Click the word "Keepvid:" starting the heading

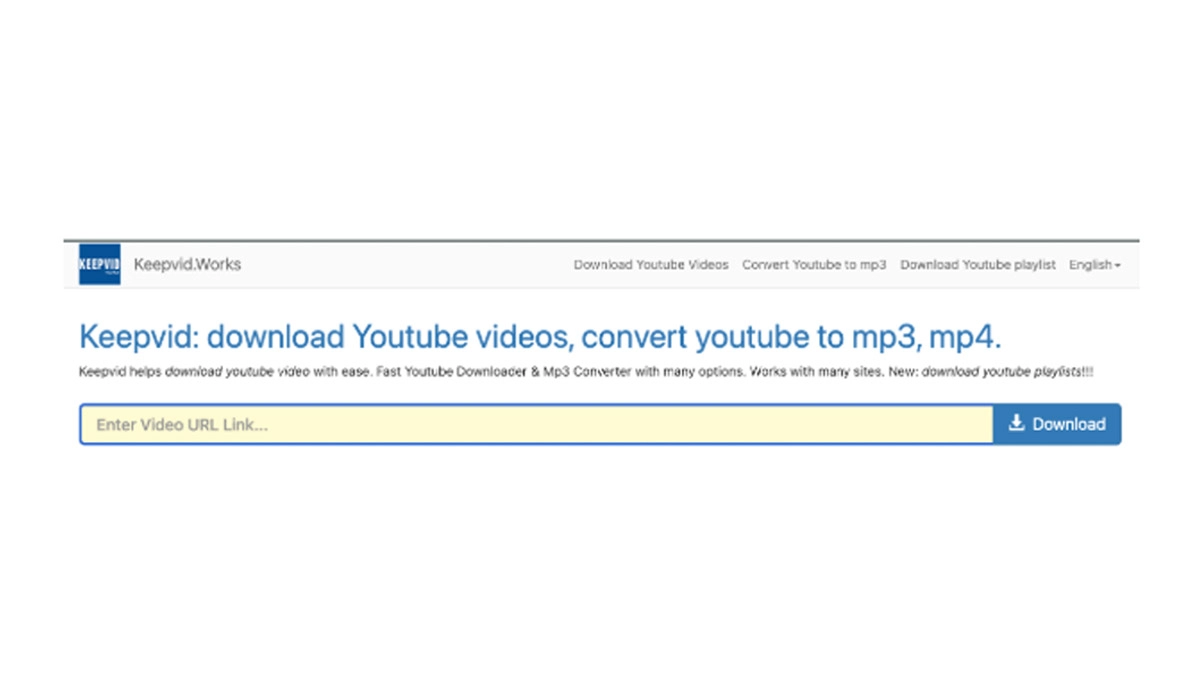(138, 337)
